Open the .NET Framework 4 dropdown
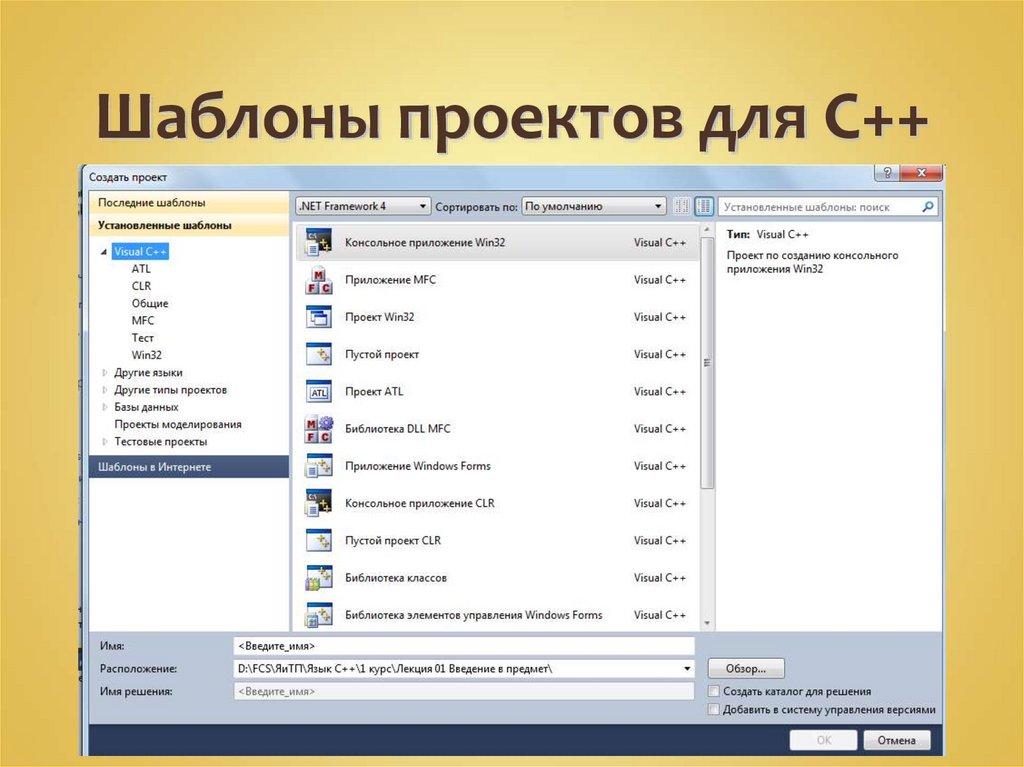This screenshot has width=1024, height=767. [x=363, y=206]
